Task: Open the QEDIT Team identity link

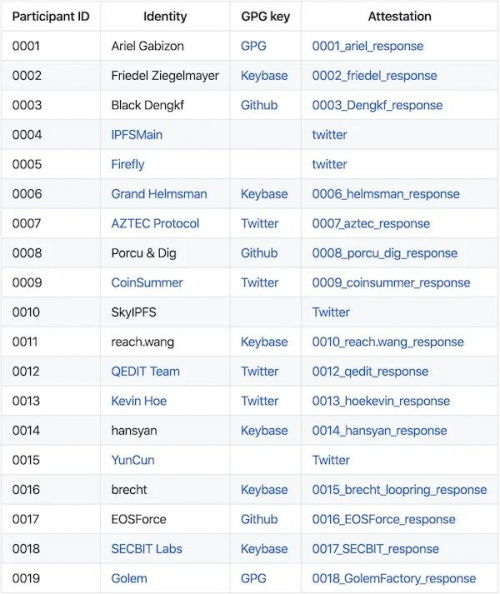Action: [x=145, y=371]
